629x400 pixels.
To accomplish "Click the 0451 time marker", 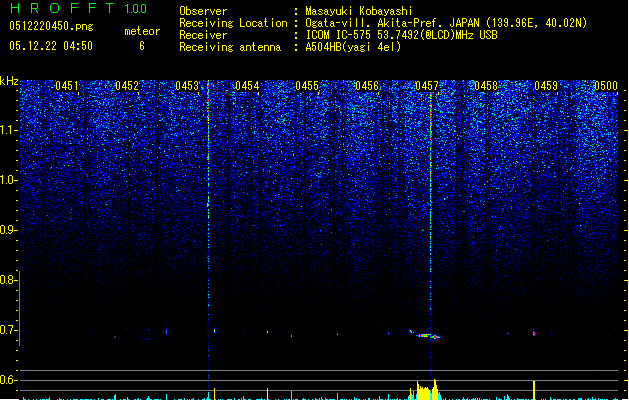I will click(x=67, y=86).
